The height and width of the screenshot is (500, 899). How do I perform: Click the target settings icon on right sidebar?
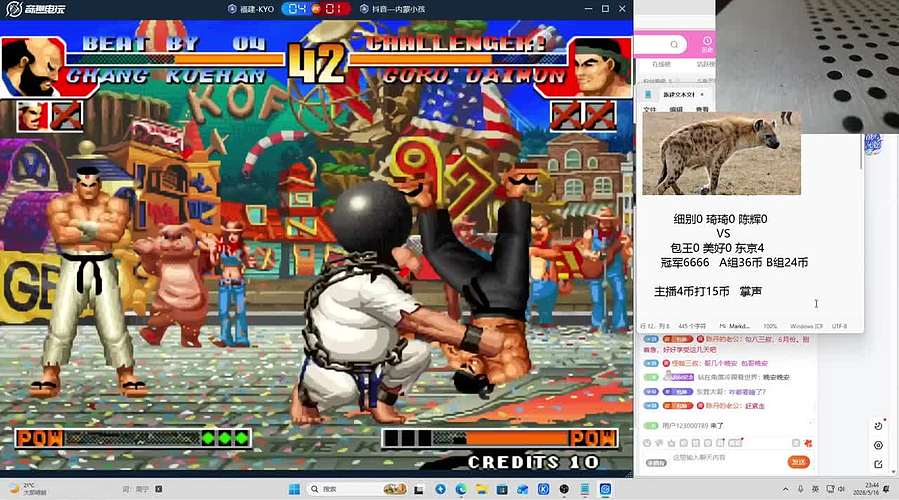point(878,445)
